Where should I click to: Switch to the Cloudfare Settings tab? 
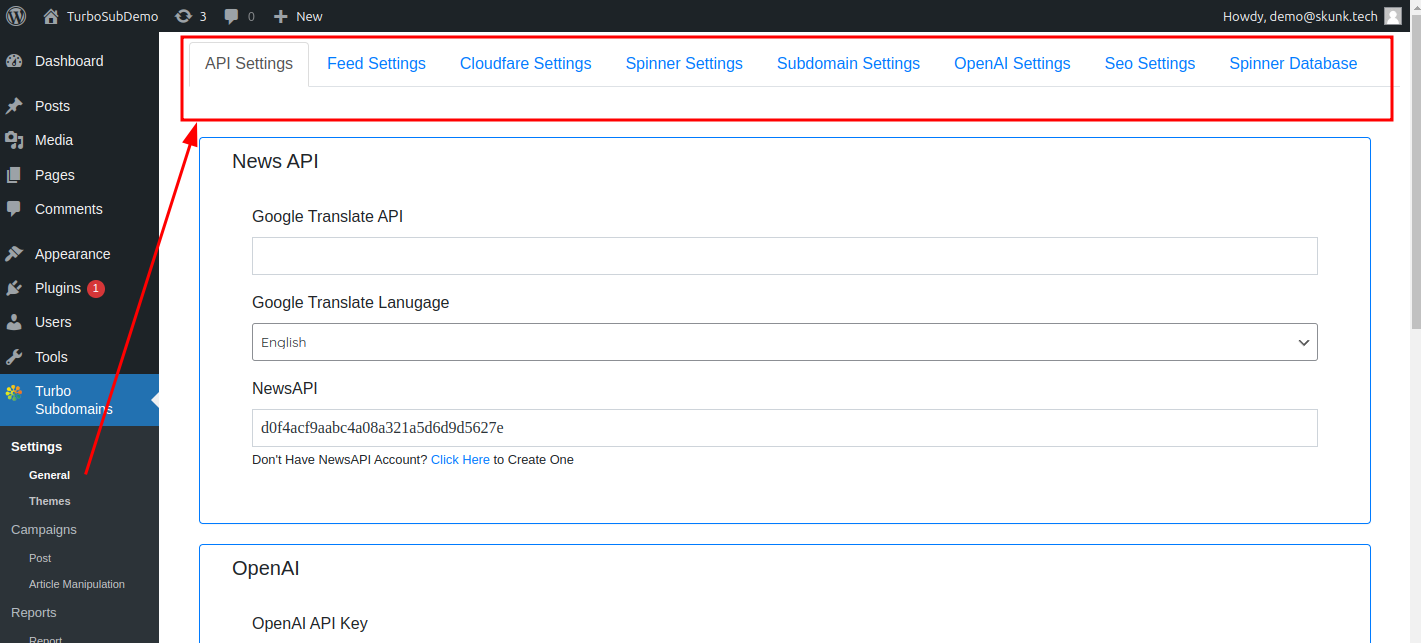click(525, 63)
